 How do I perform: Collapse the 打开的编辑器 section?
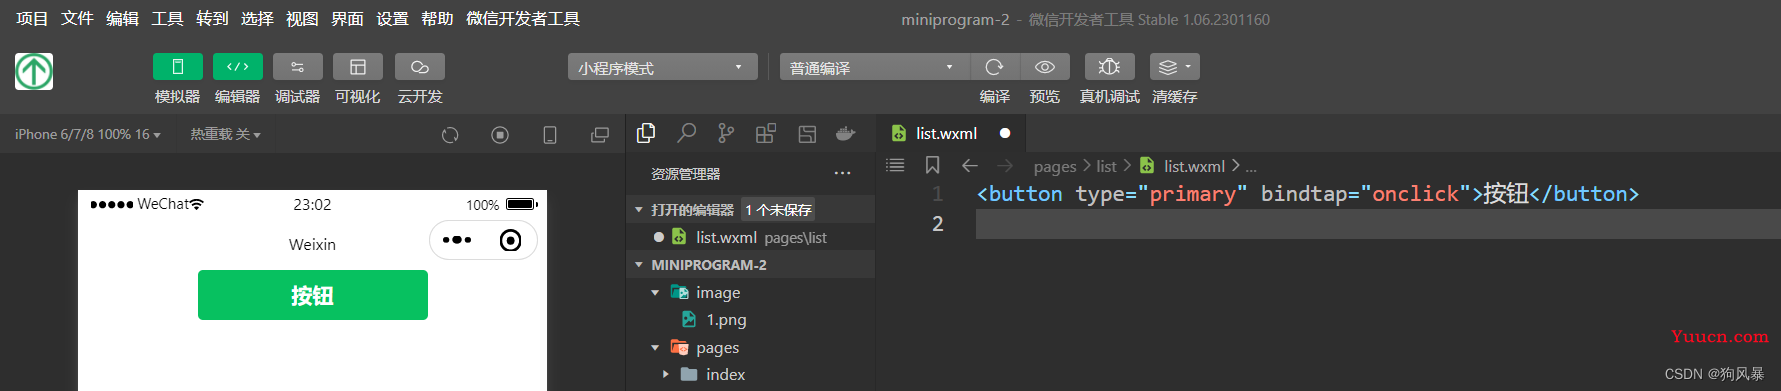point(639,210)
